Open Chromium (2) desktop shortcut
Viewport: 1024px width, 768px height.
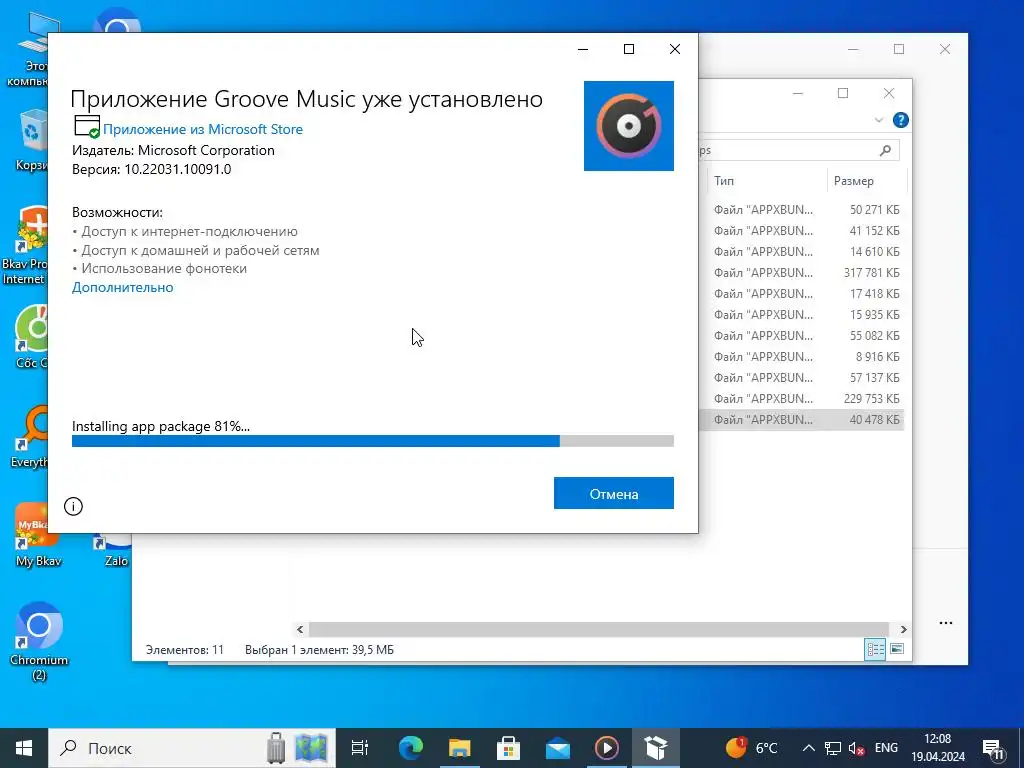click(x=39, y=640)
